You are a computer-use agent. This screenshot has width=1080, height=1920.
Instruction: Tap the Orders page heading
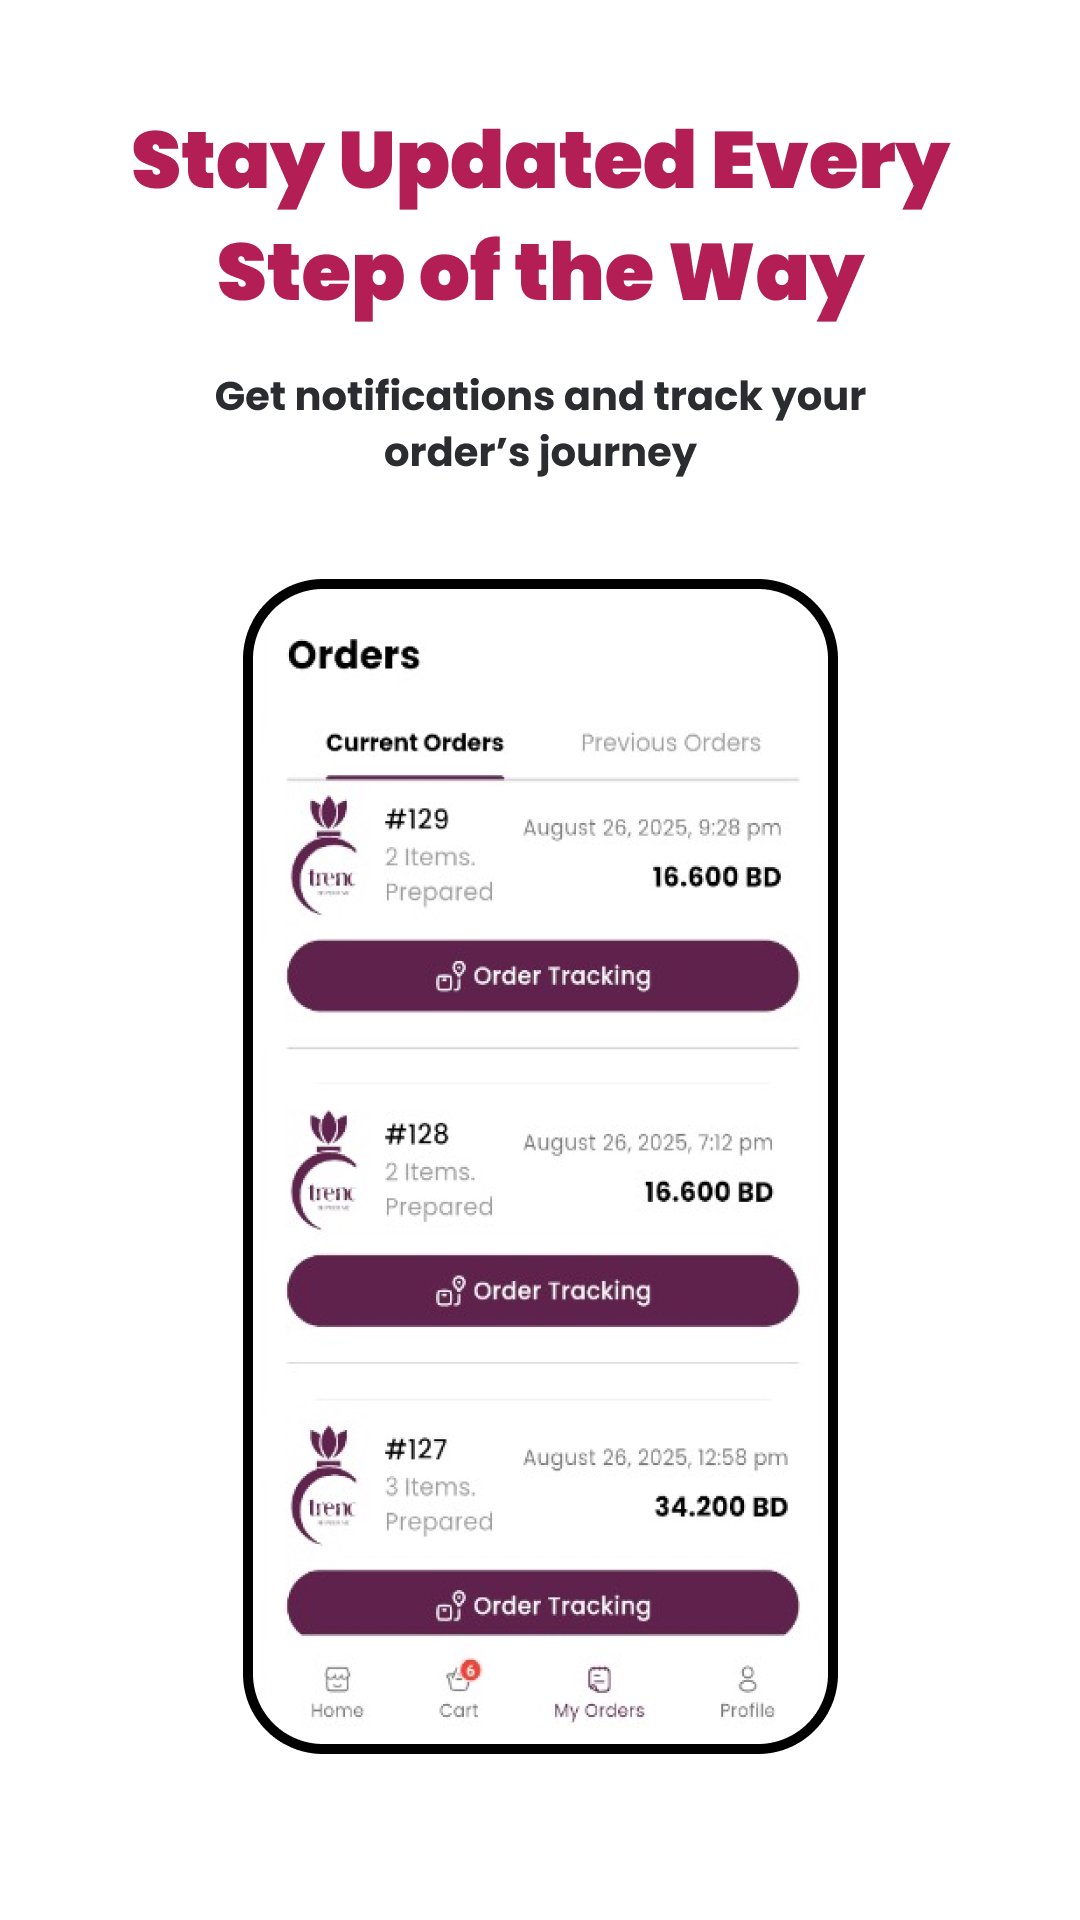[x=354, y=656]
